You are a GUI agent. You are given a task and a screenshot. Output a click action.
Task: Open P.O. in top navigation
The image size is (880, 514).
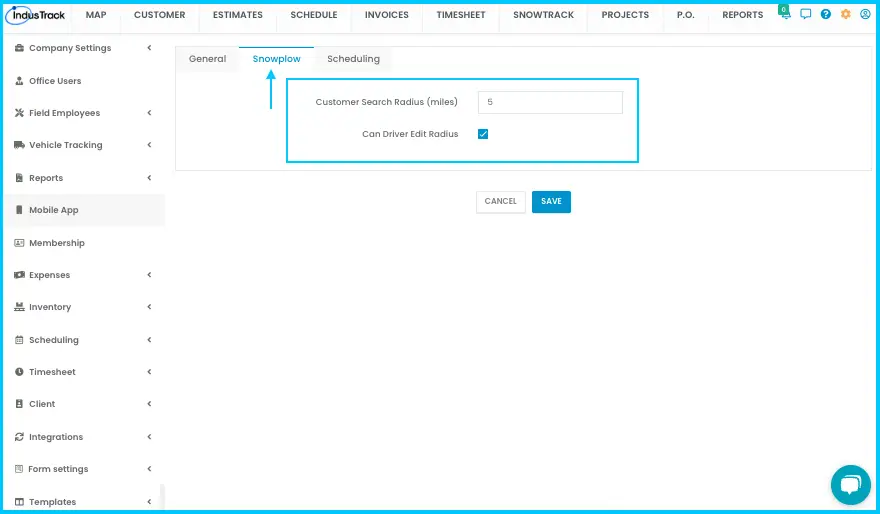point(685,15)
